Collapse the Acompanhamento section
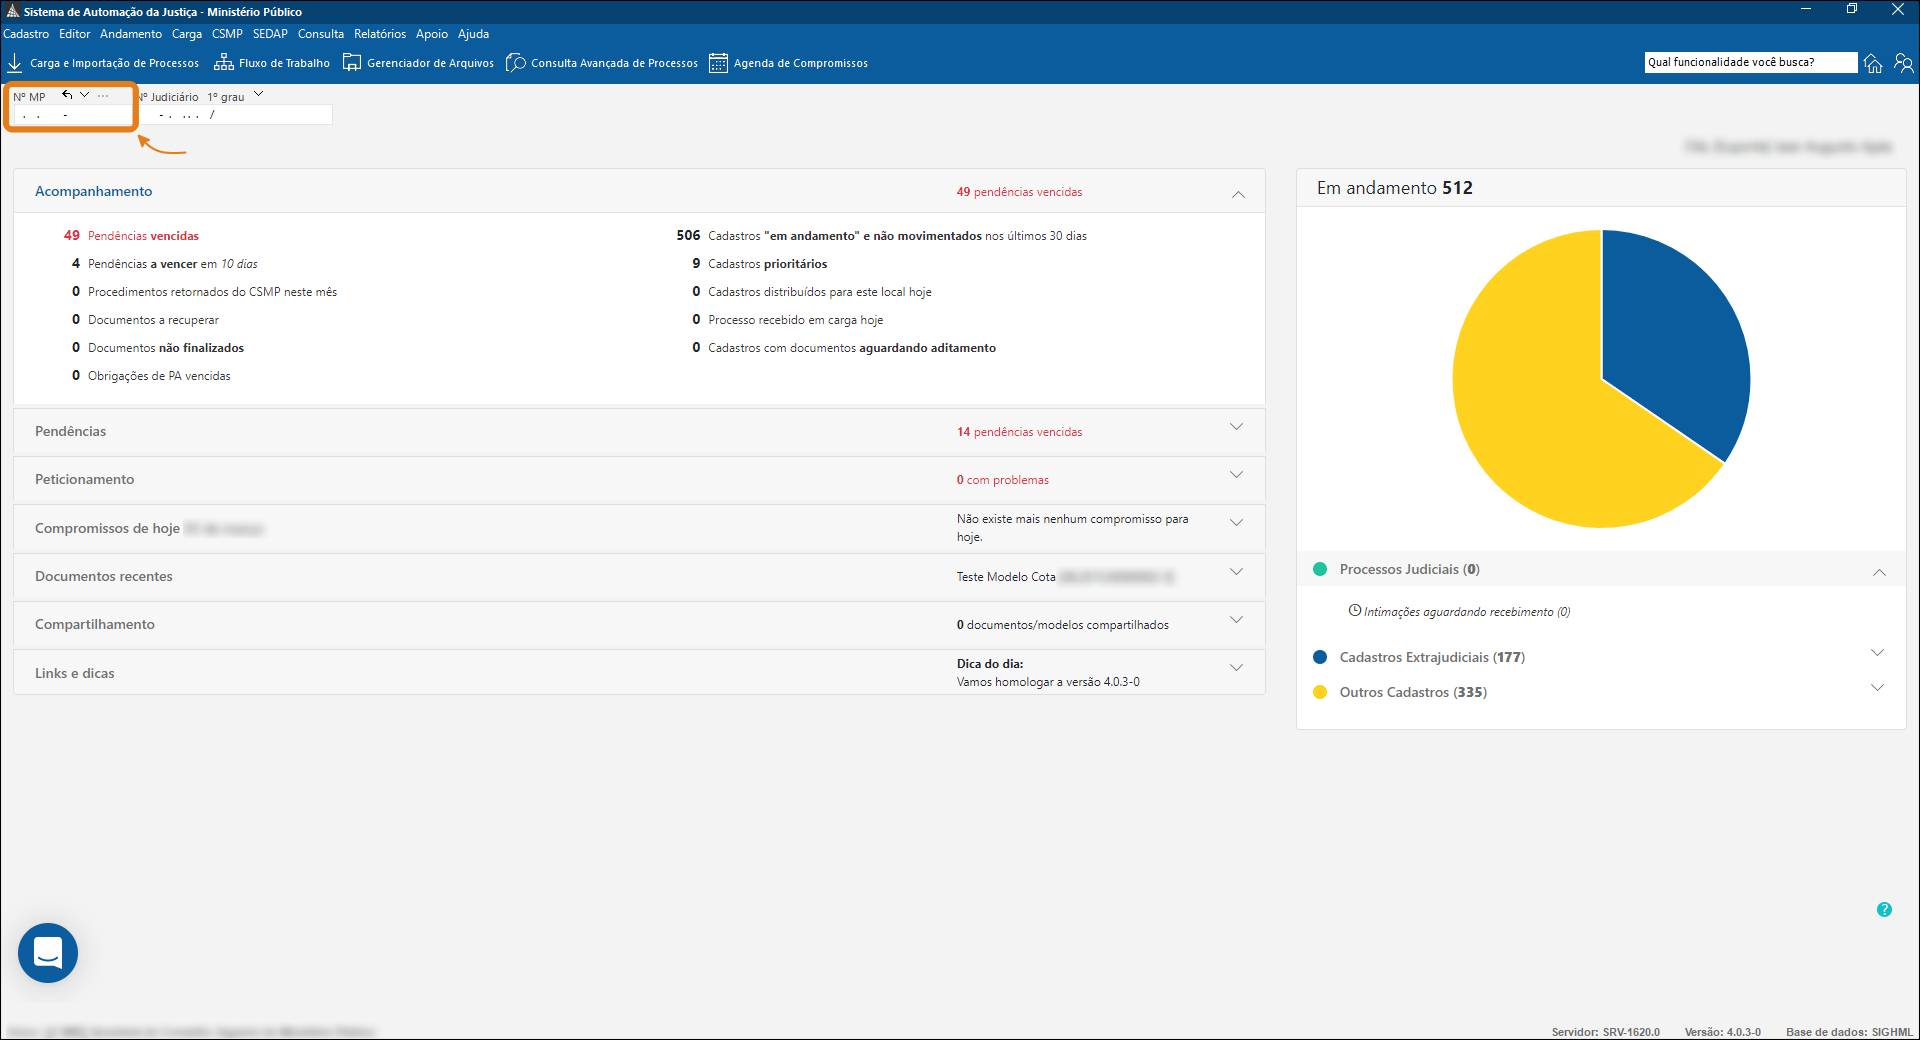The image size is (1920, 1040). pyautogui.click(x=1238, y=194)
